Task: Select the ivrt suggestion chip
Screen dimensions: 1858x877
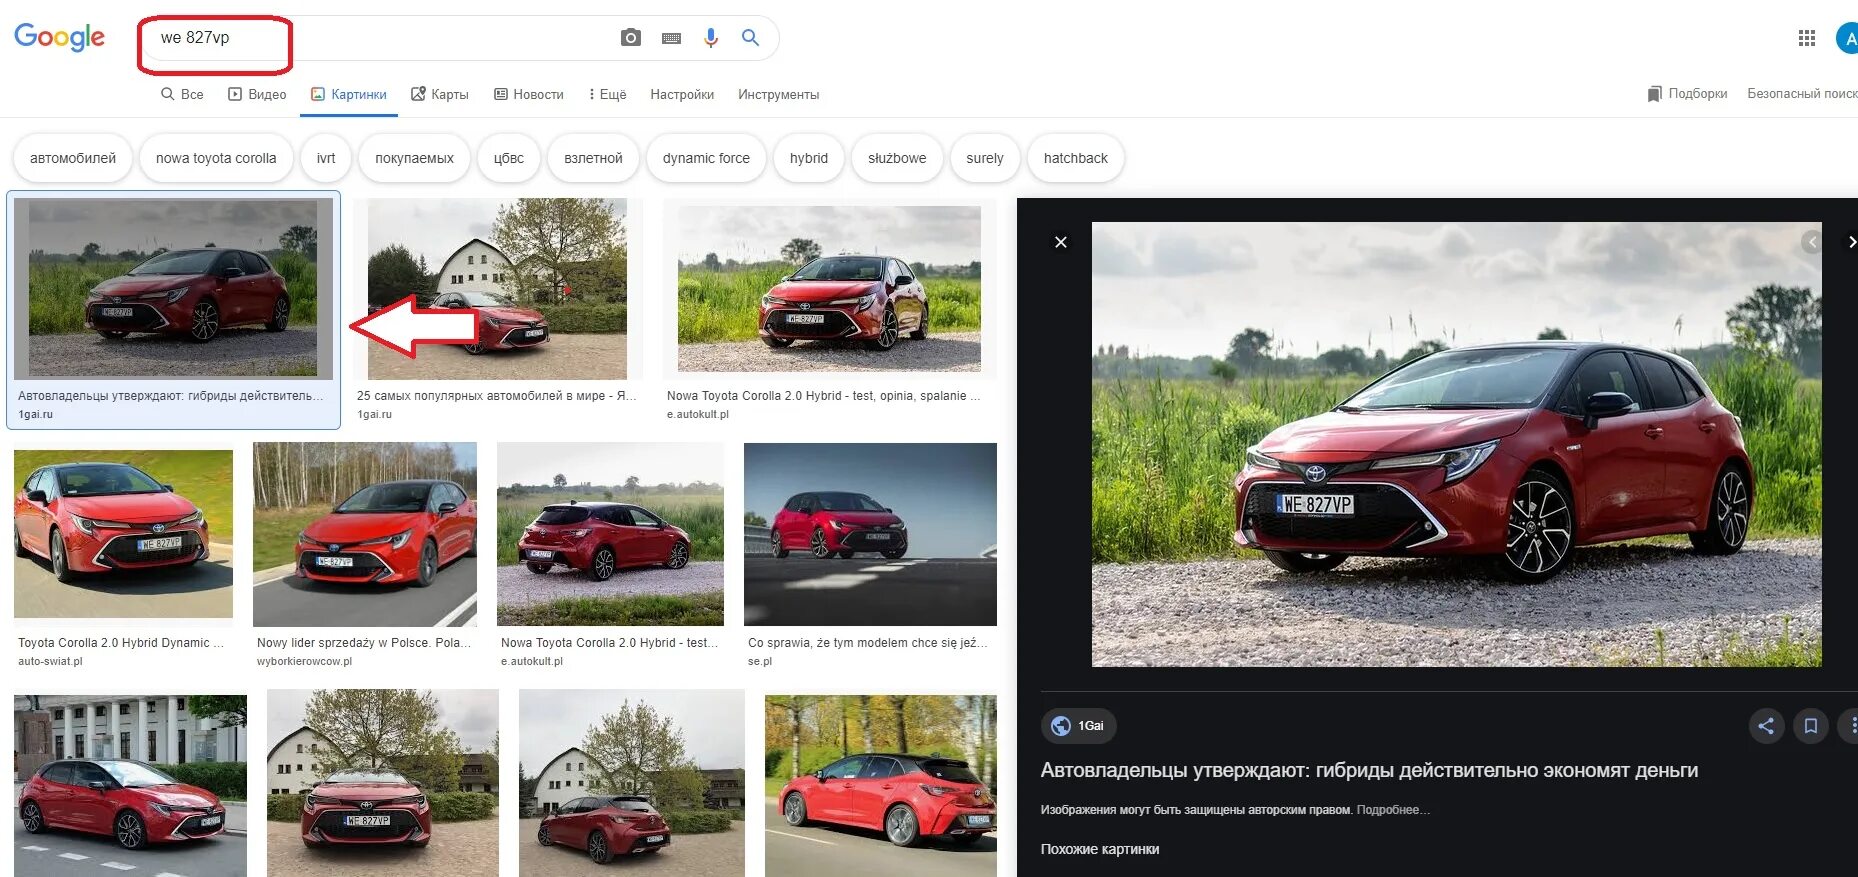Action: [x=326, y=158]
